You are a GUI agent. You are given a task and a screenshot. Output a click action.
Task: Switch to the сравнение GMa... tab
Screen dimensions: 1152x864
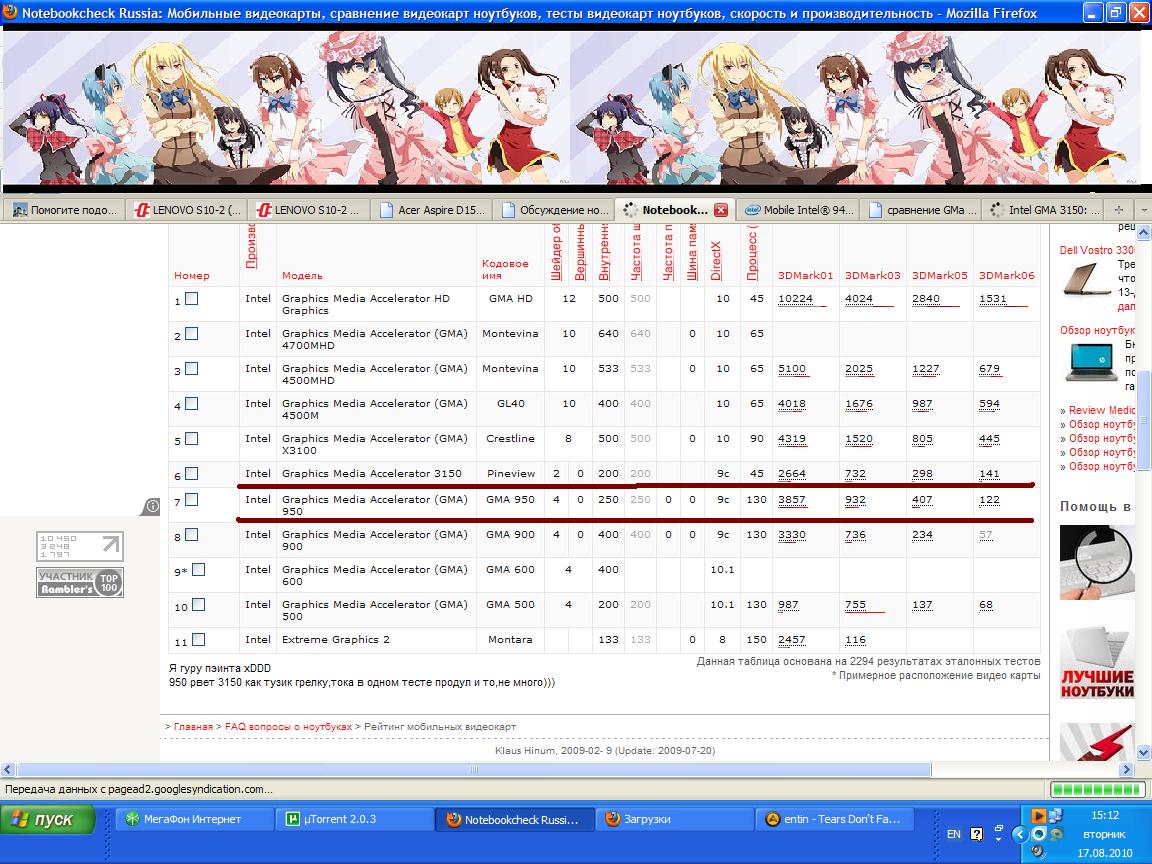[x=922, y=210]
